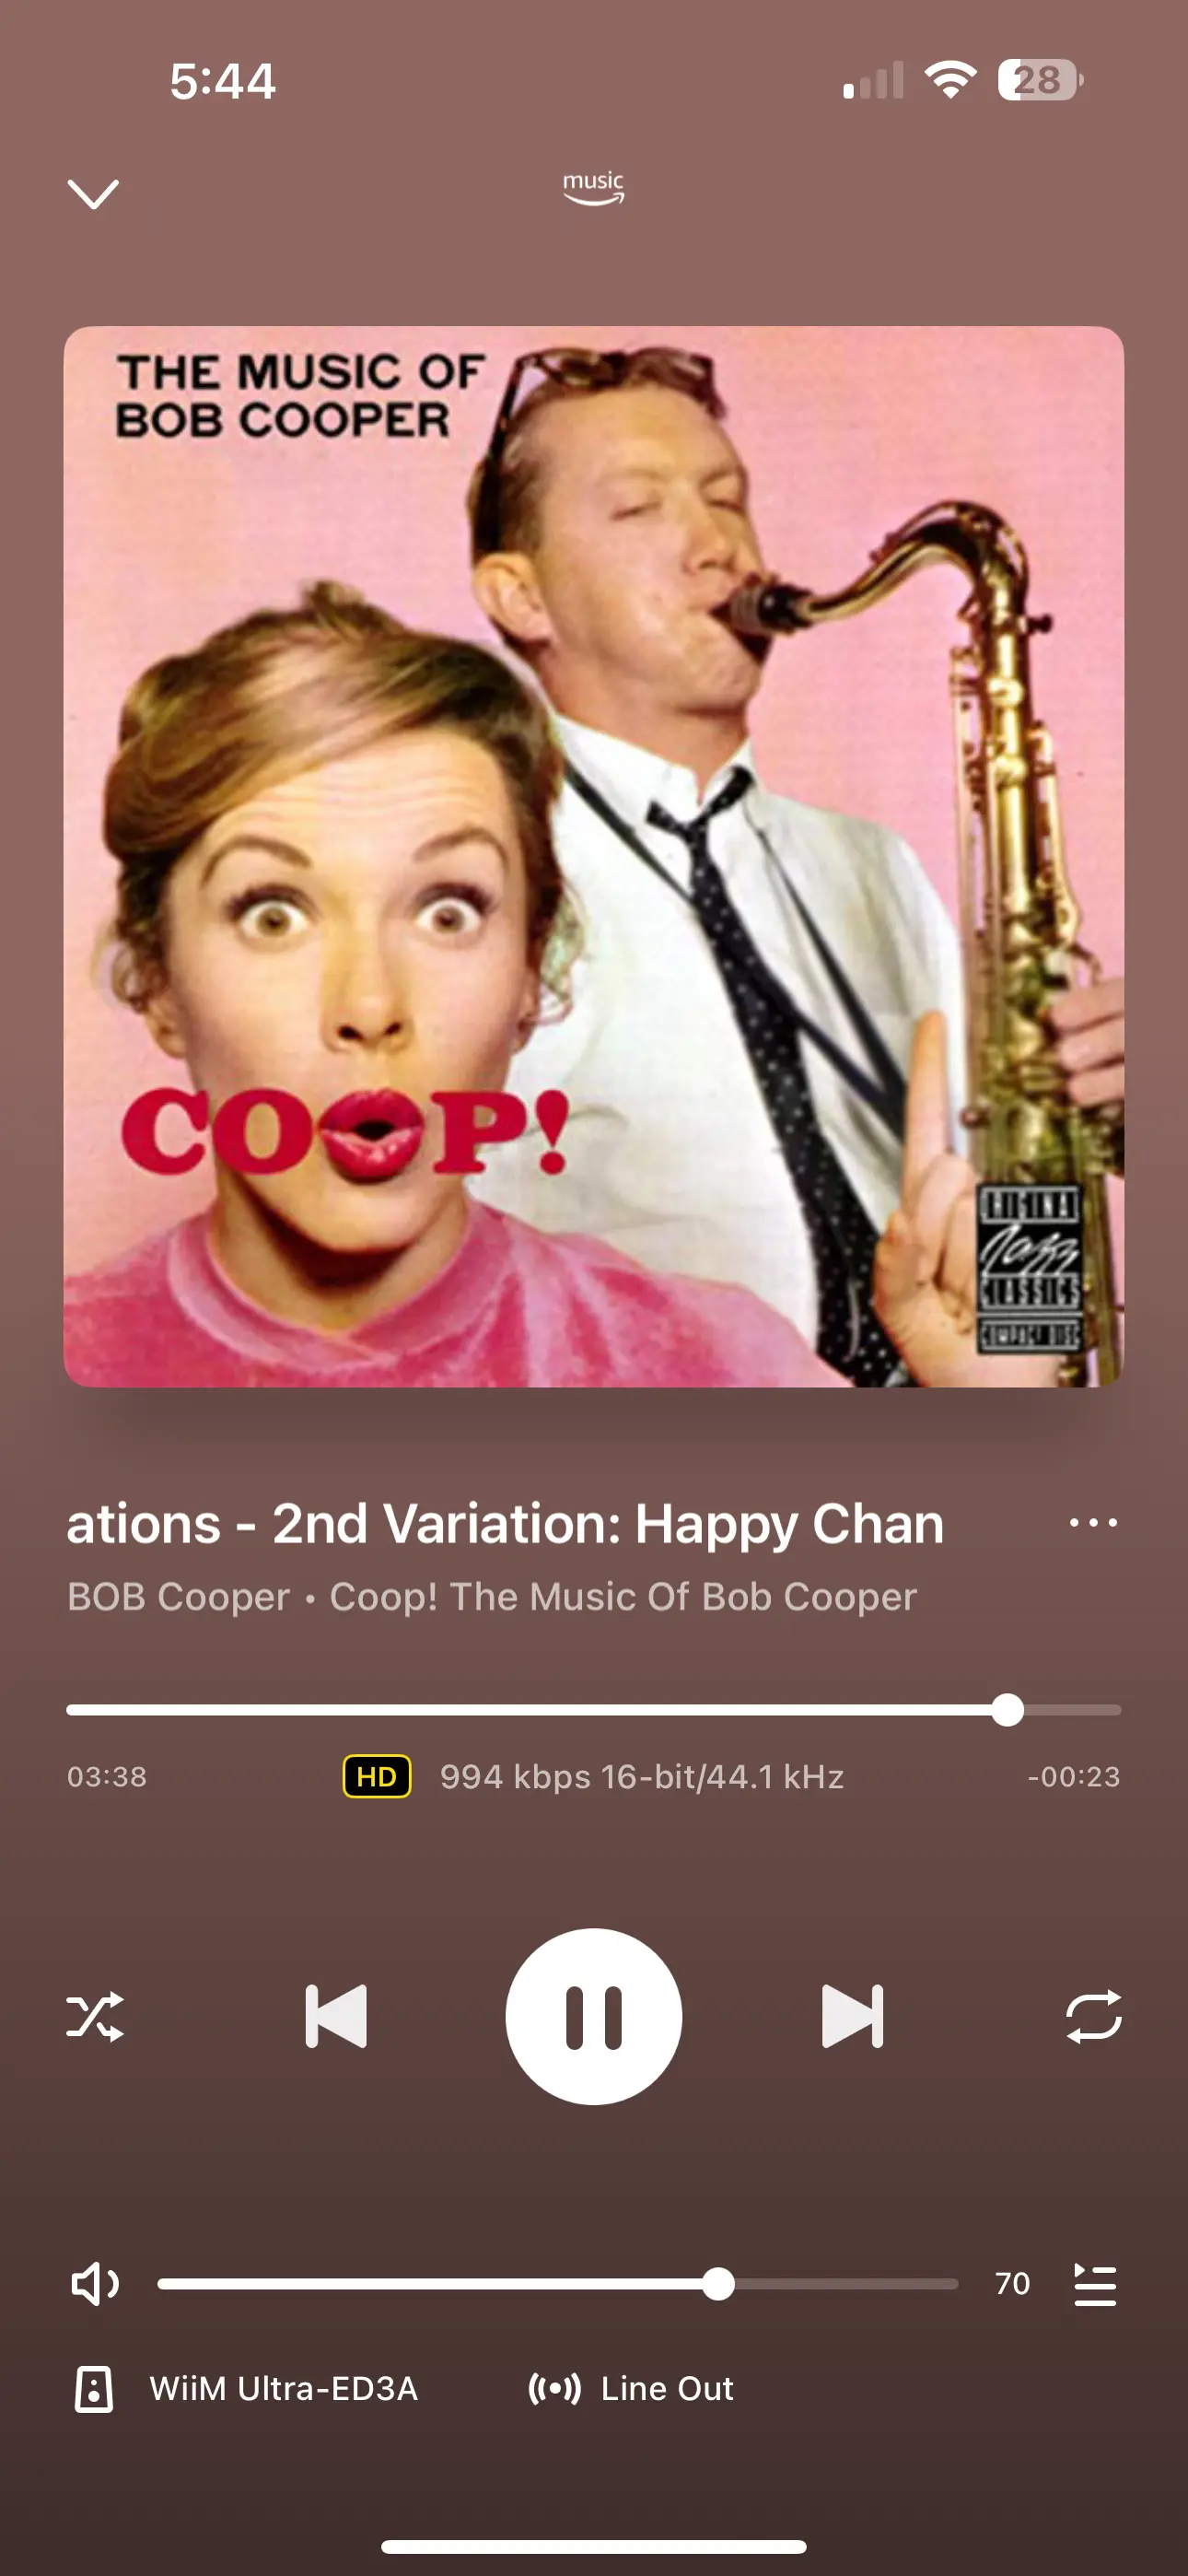Tap the Coop! album cover art
1188x2576 pixels.
594,856
